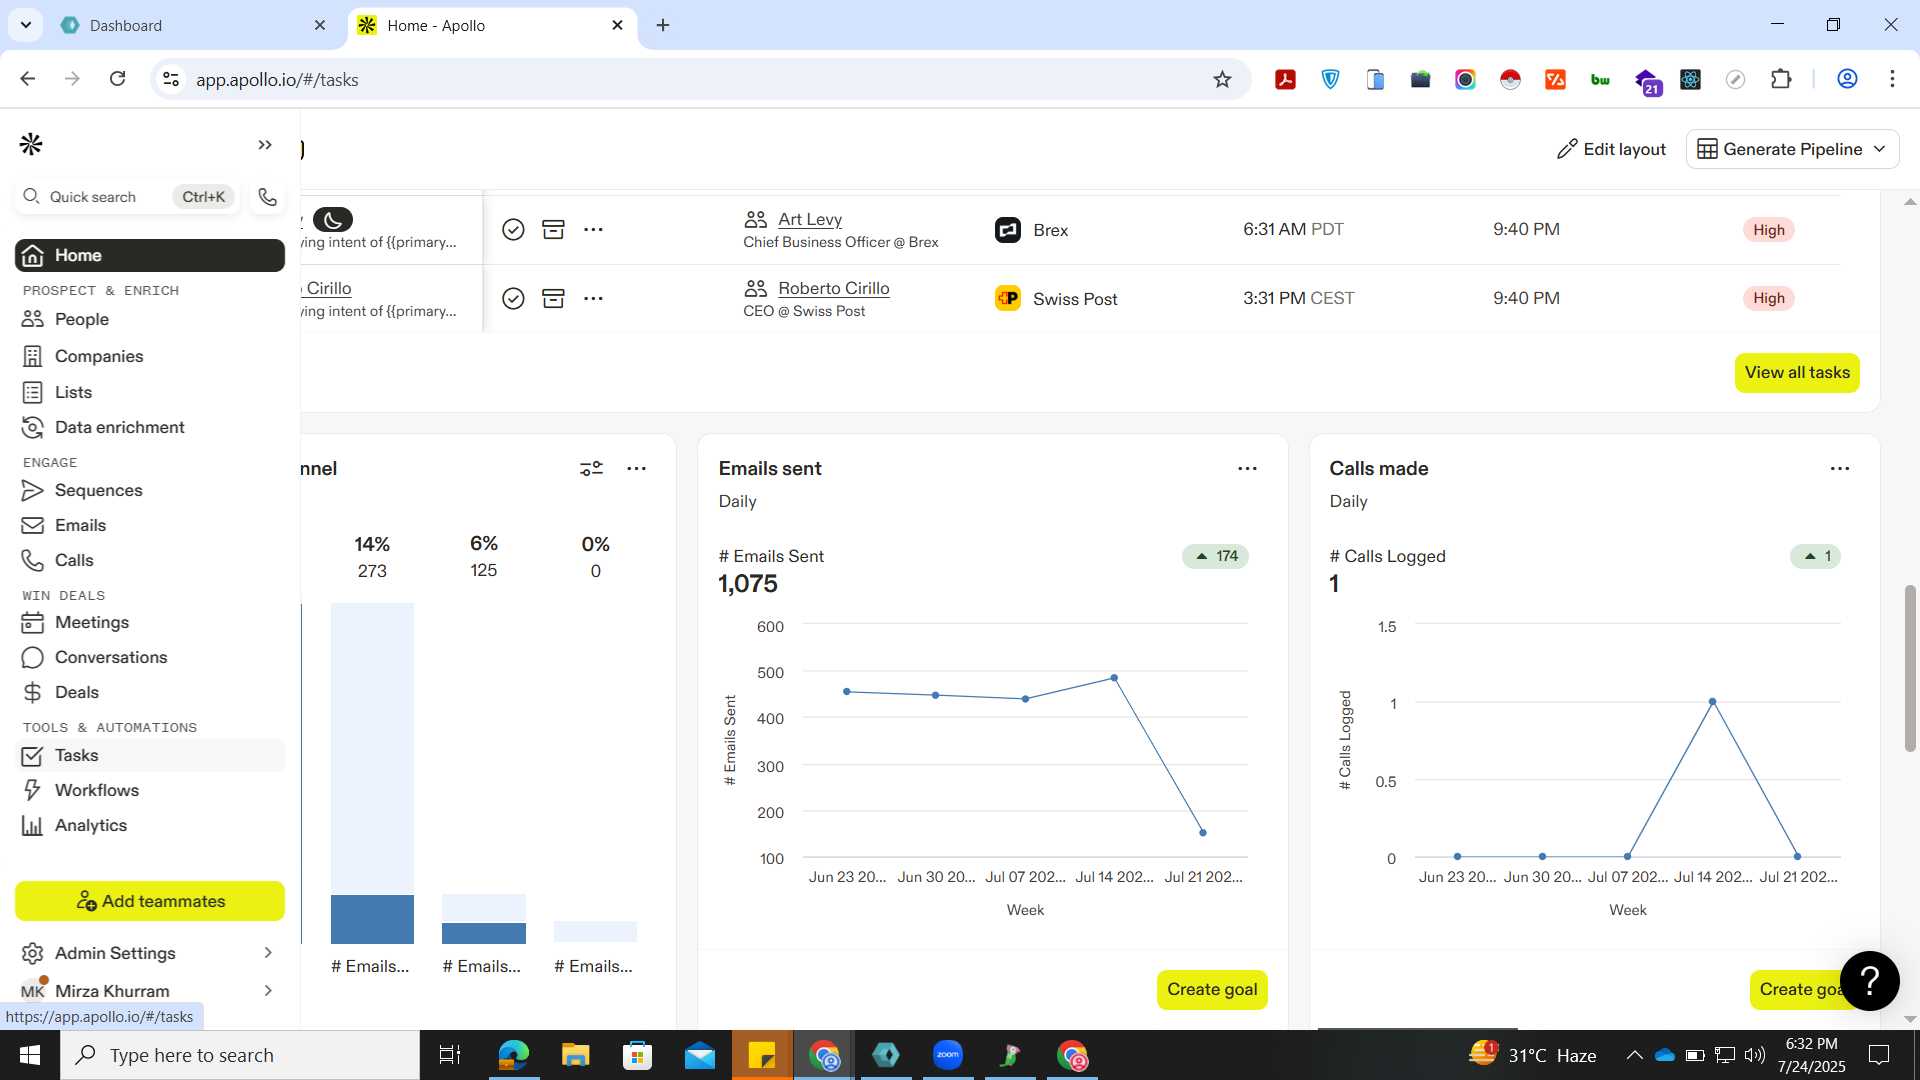
Task: Open the help question mark button
Action: [x=1869, y=981]
